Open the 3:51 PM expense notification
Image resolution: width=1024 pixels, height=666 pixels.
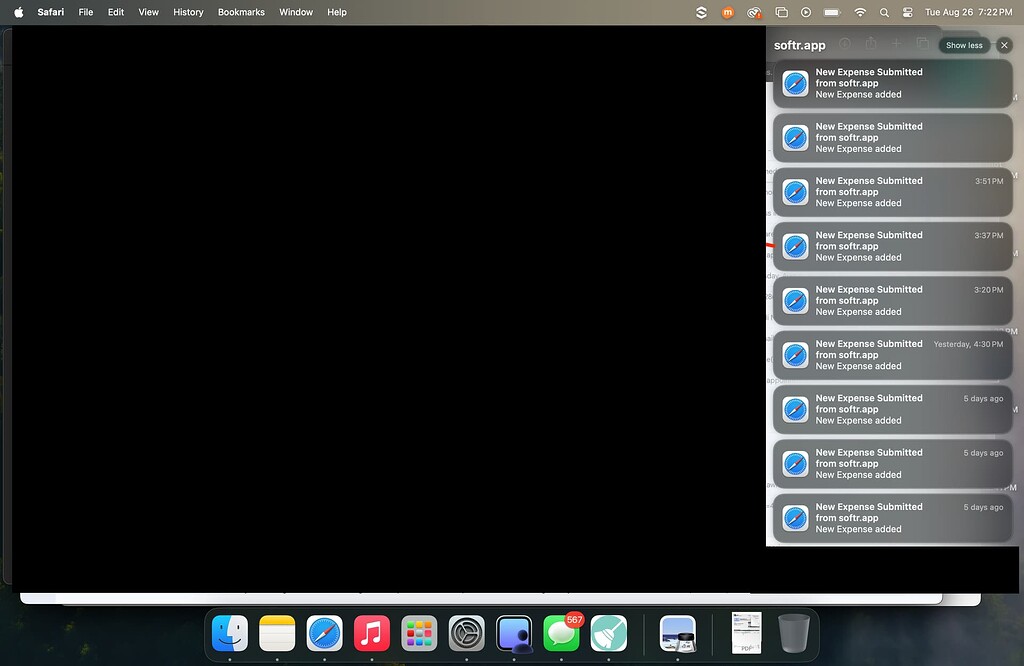pos(893,192)
